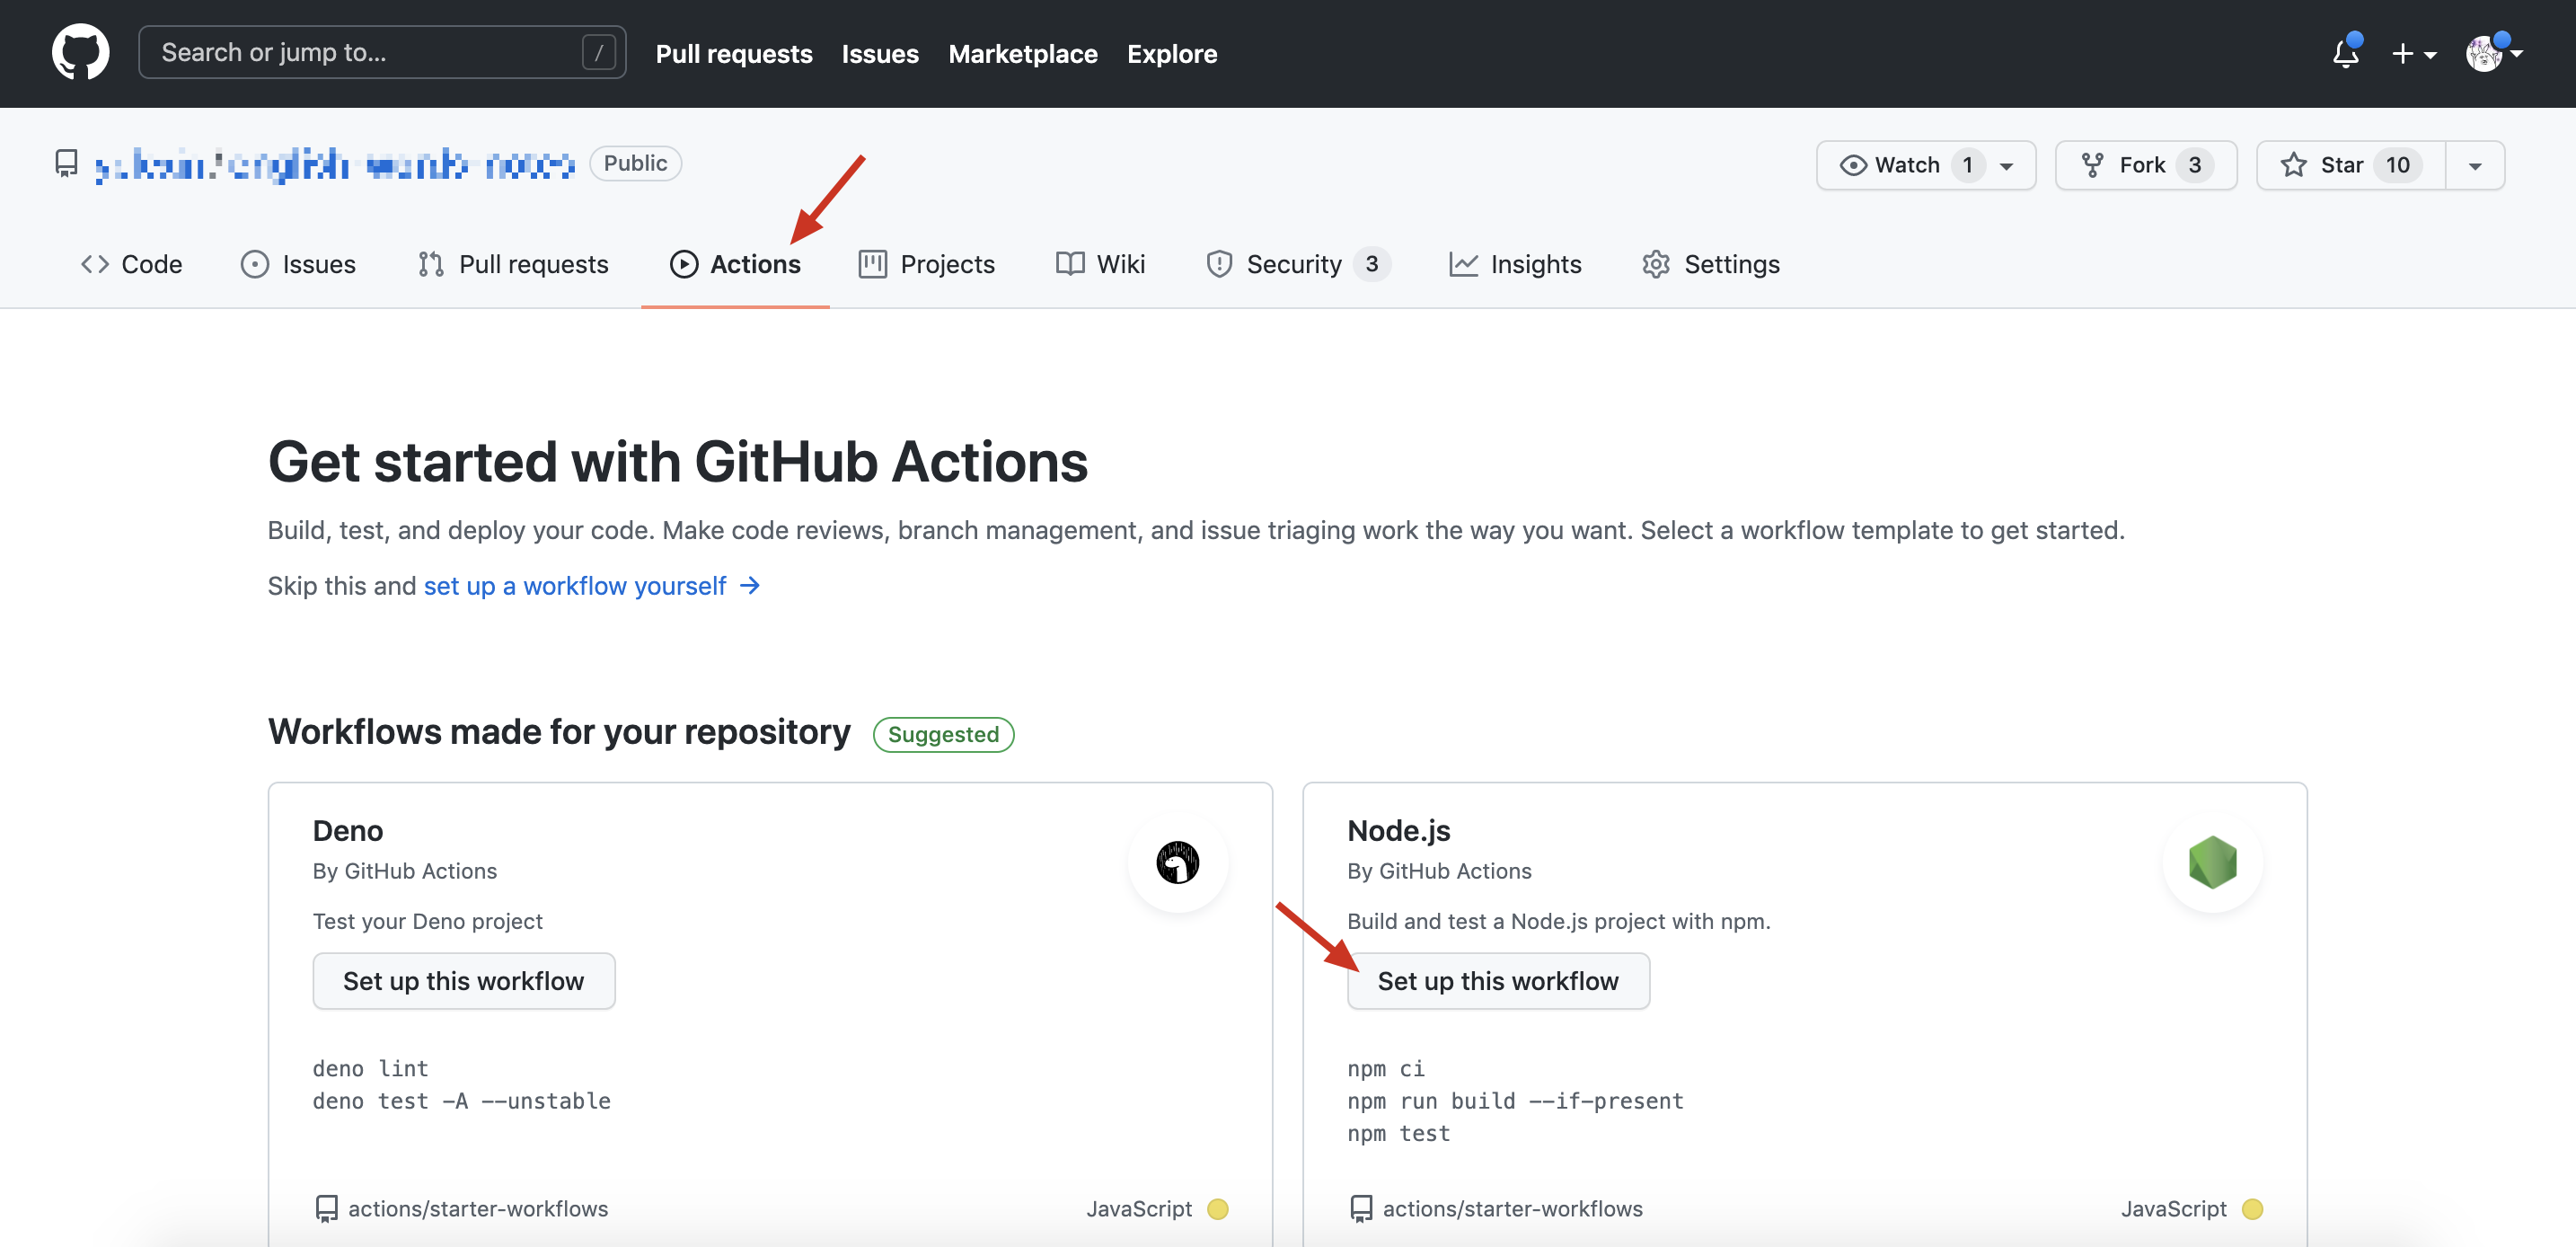Click the 'npm run build --if-present' text

tap(1515, 1101)
